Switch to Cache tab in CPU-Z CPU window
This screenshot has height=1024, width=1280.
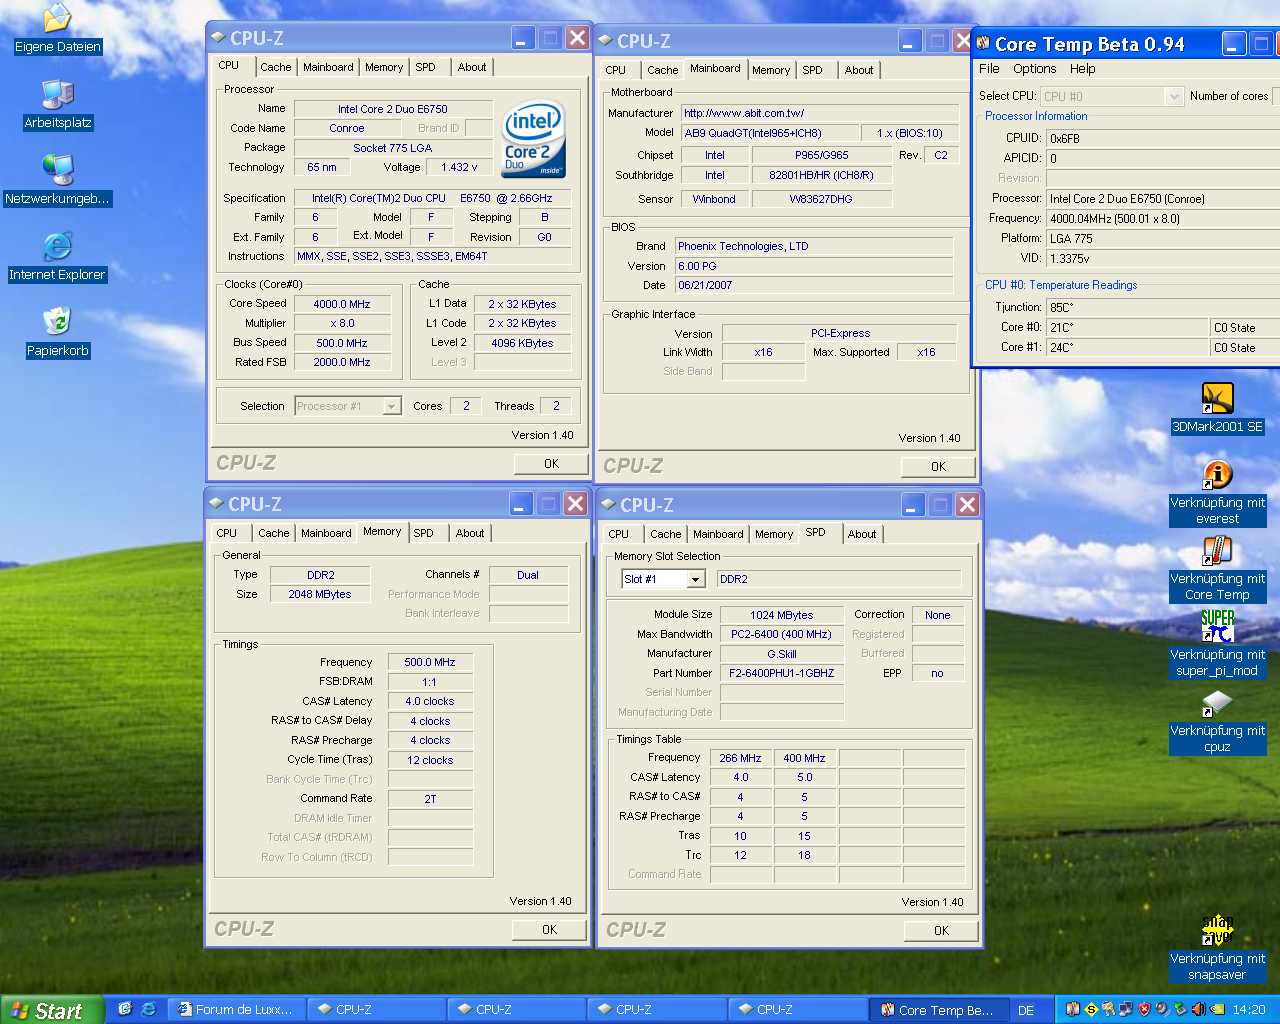pyautogui.click(x=276, y=67)
